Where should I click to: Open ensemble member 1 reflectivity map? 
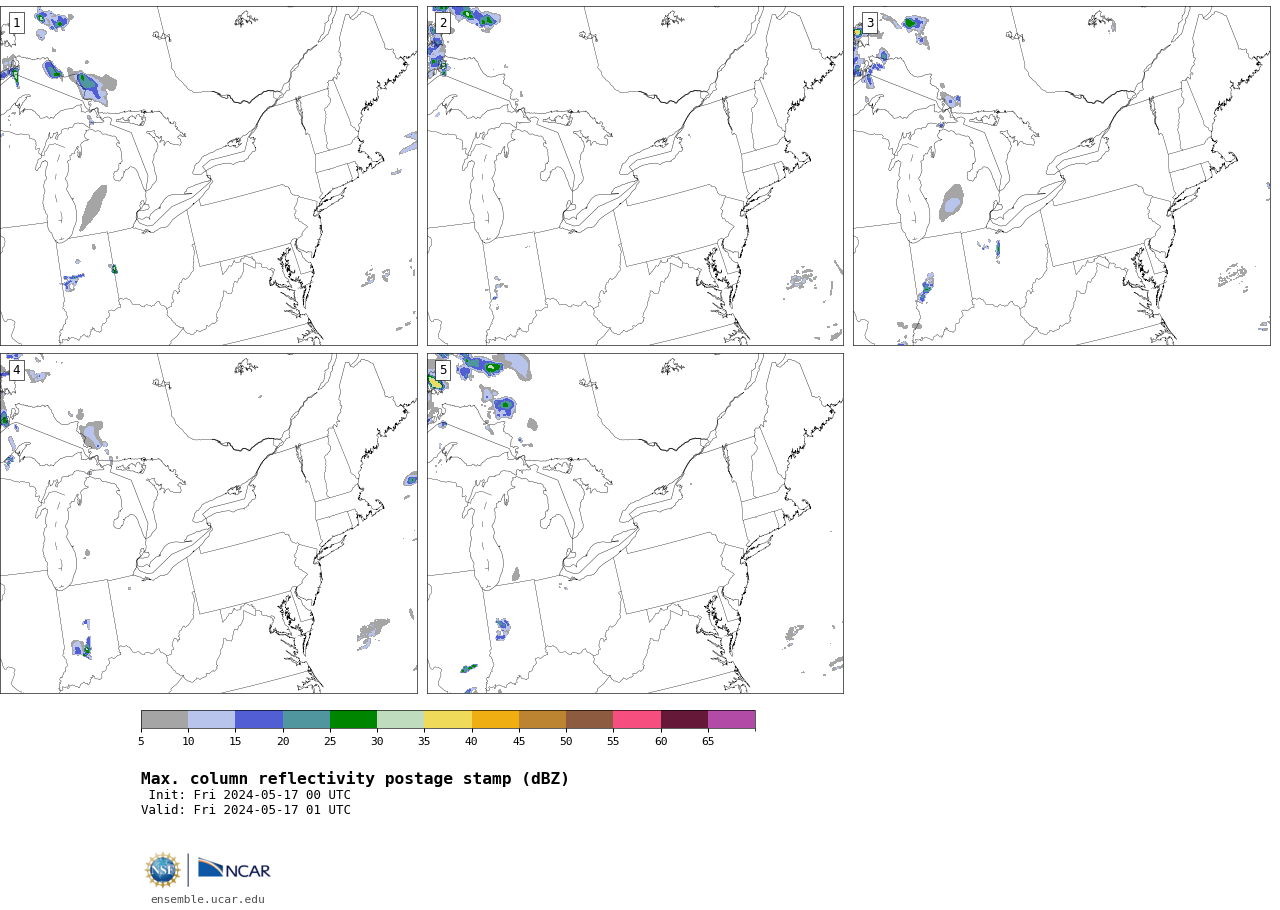(x=208, y=176)
